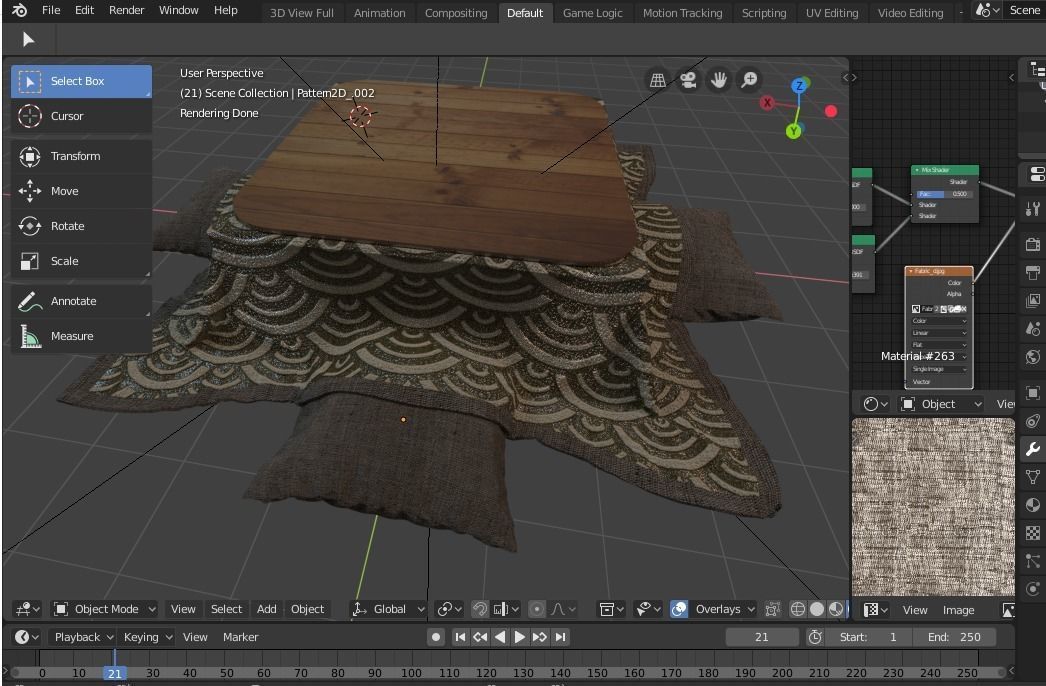Screen dimensions: 1046x686
Task: Open the Scene properties cone-sphere tab
Action: click(x=1033, y=329)
